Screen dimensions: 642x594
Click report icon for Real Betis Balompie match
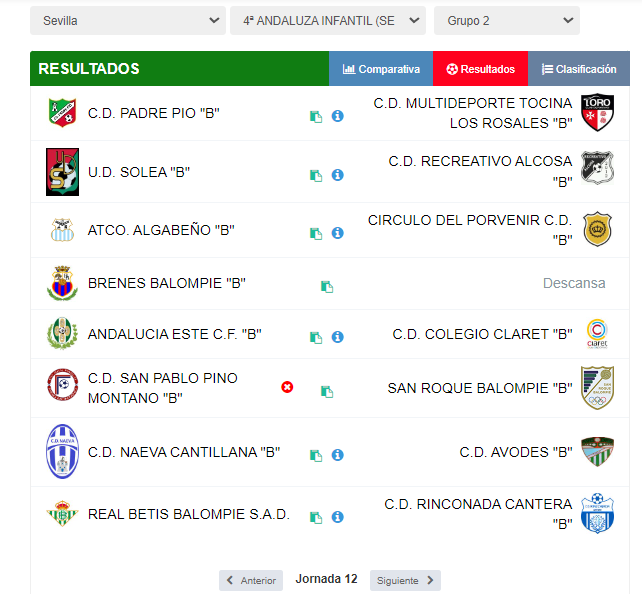click(x=316, y=517)
